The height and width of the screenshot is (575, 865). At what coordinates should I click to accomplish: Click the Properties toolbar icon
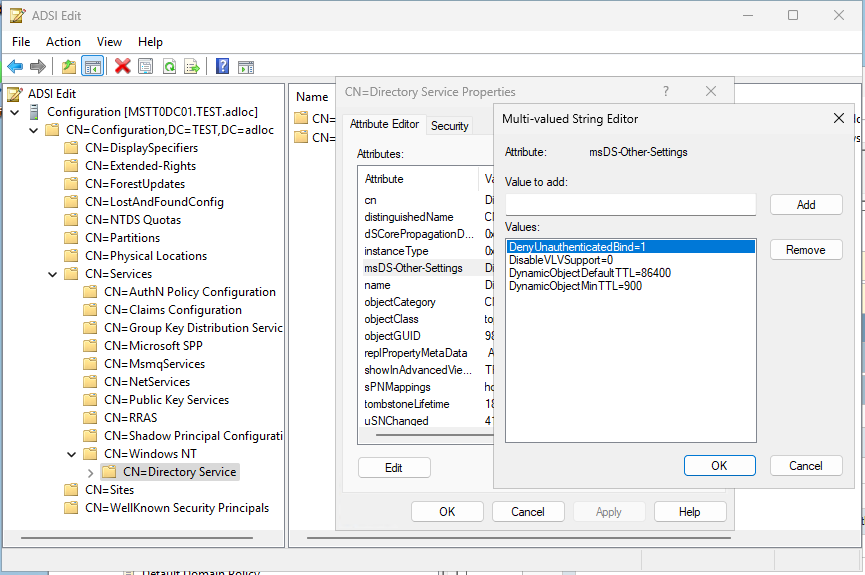[x=146, y=66]
